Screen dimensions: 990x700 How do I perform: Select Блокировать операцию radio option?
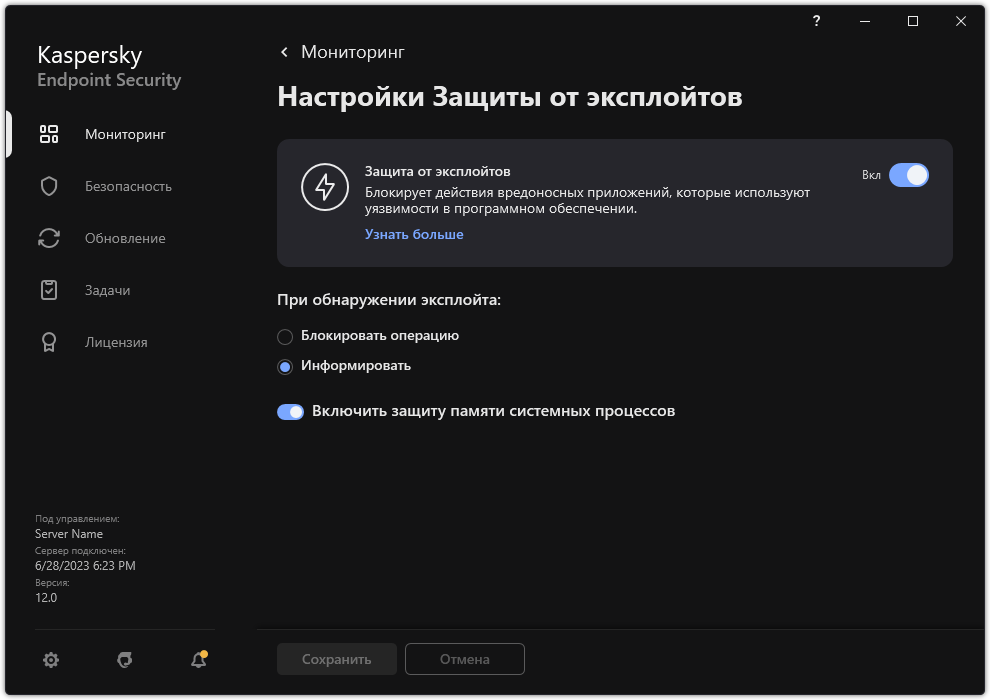(285, 336)
